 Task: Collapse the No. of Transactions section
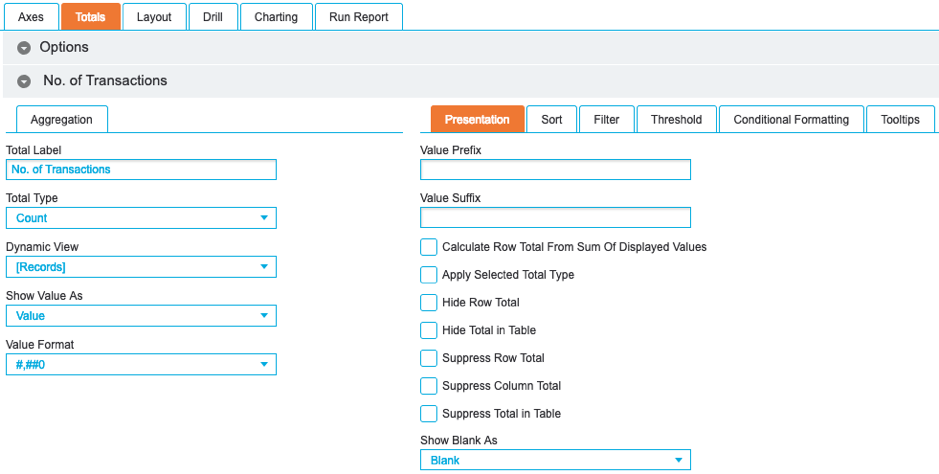click(x=24, y=81)
